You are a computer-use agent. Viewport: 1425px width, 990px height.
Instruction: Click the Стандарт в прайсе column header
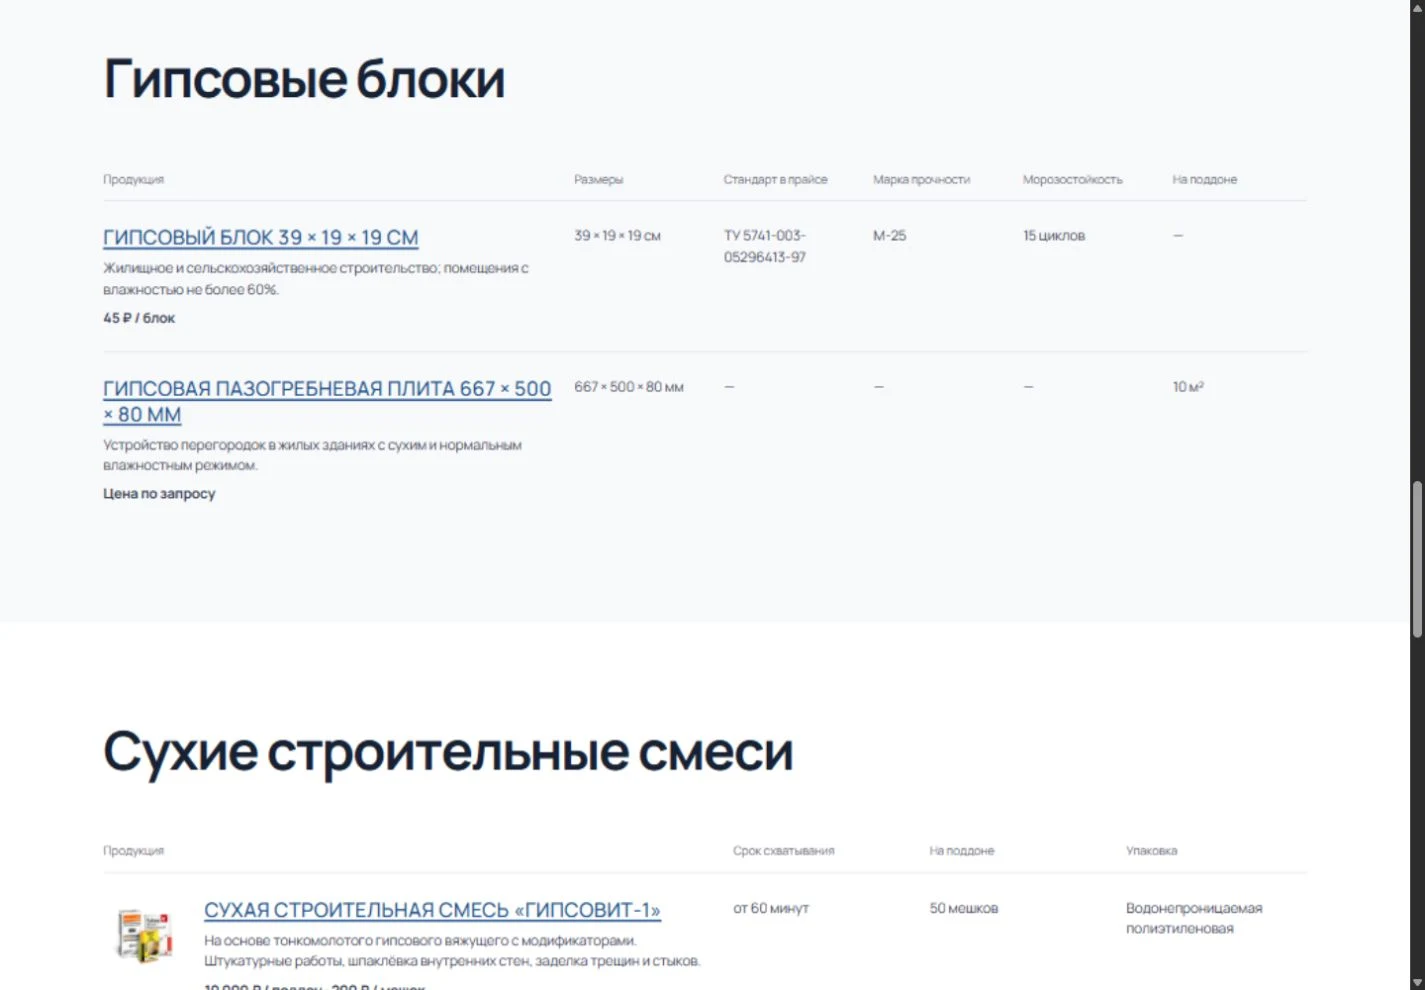click(775, 180)
